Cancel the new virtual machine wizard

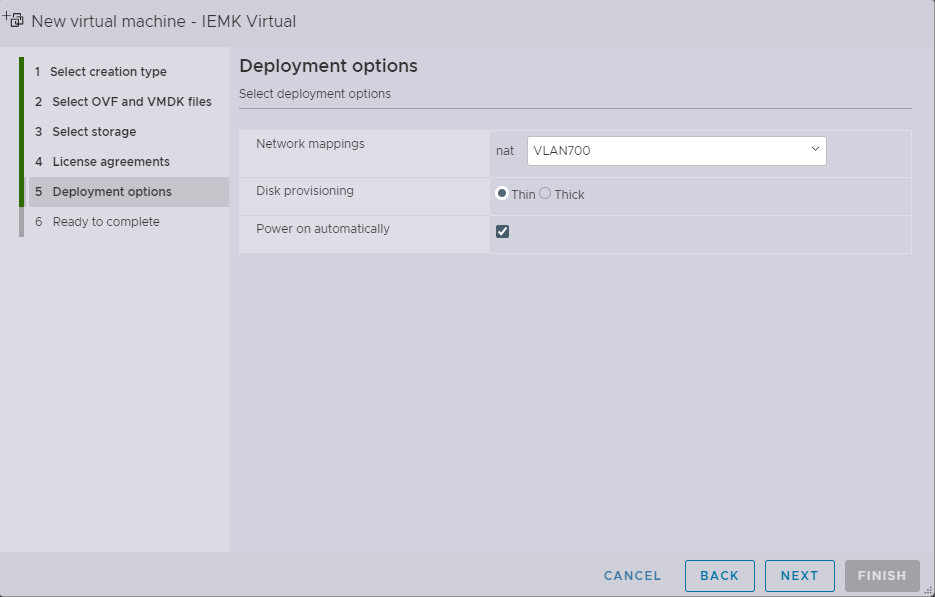coord(631,575)
